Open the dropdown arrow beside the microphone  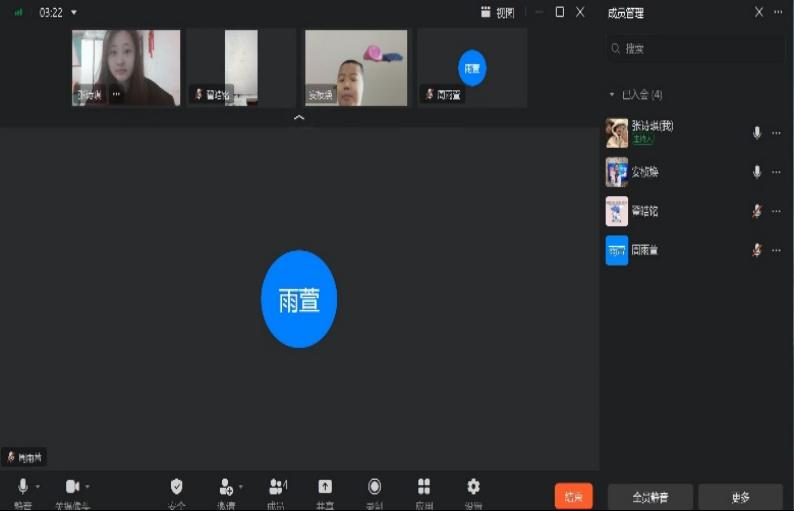tap(38, 487)
